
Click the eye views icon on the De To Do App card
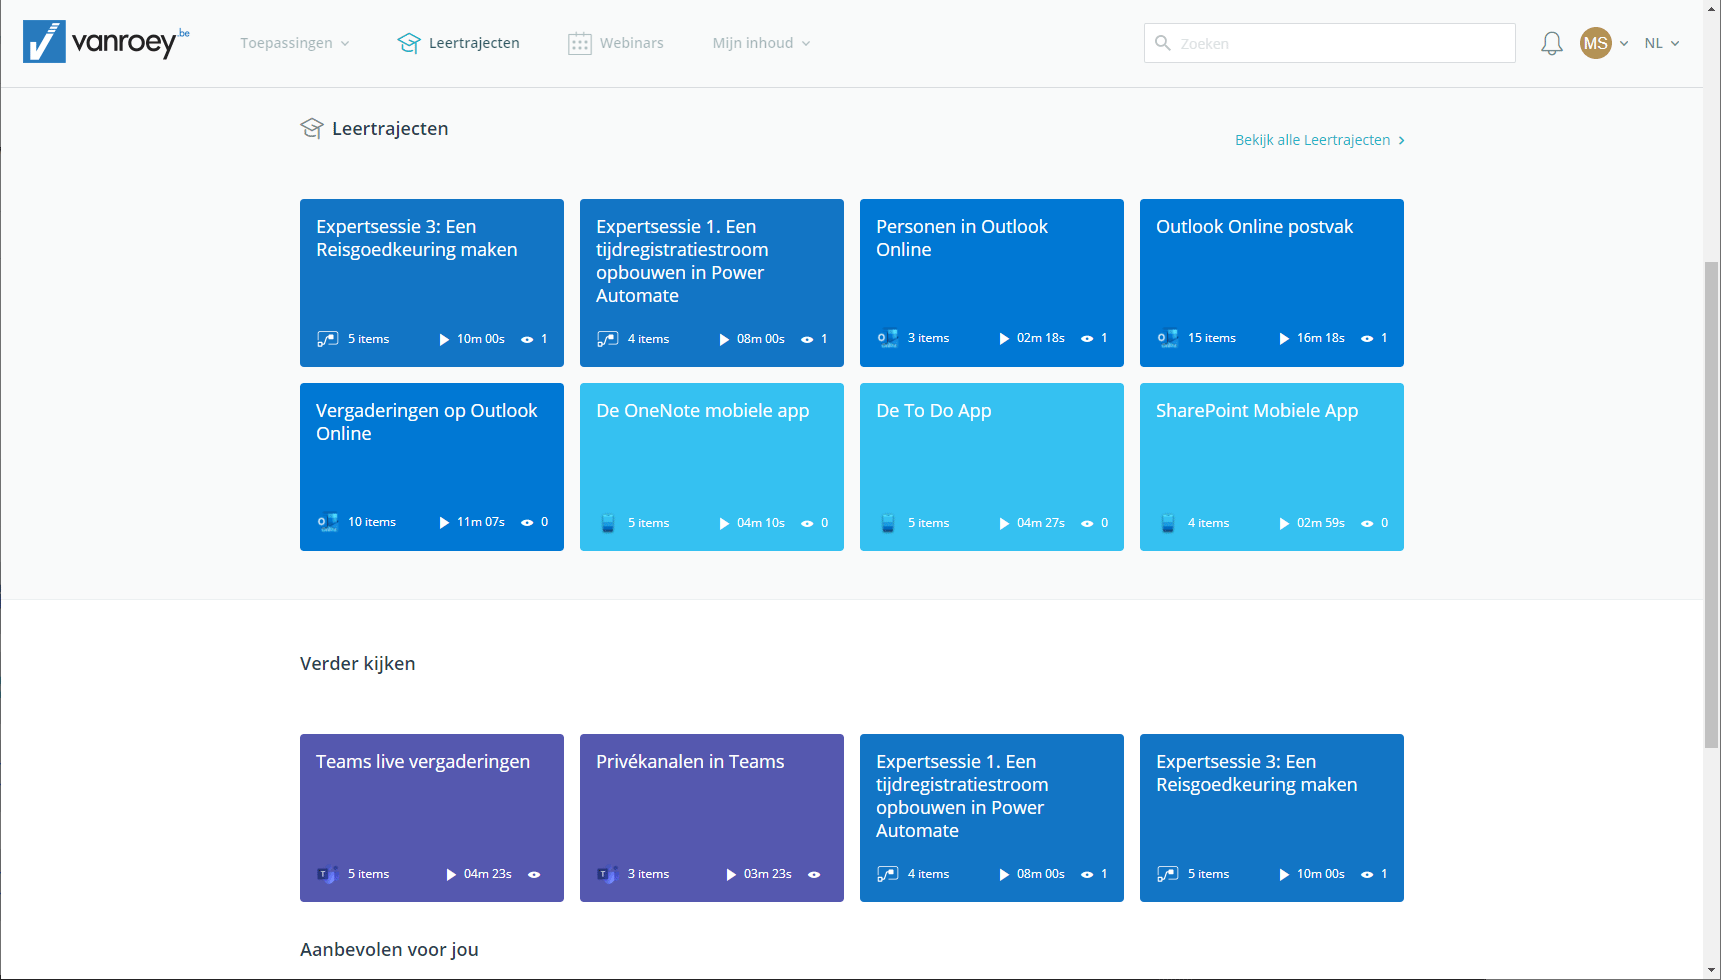pos(1087,524)
